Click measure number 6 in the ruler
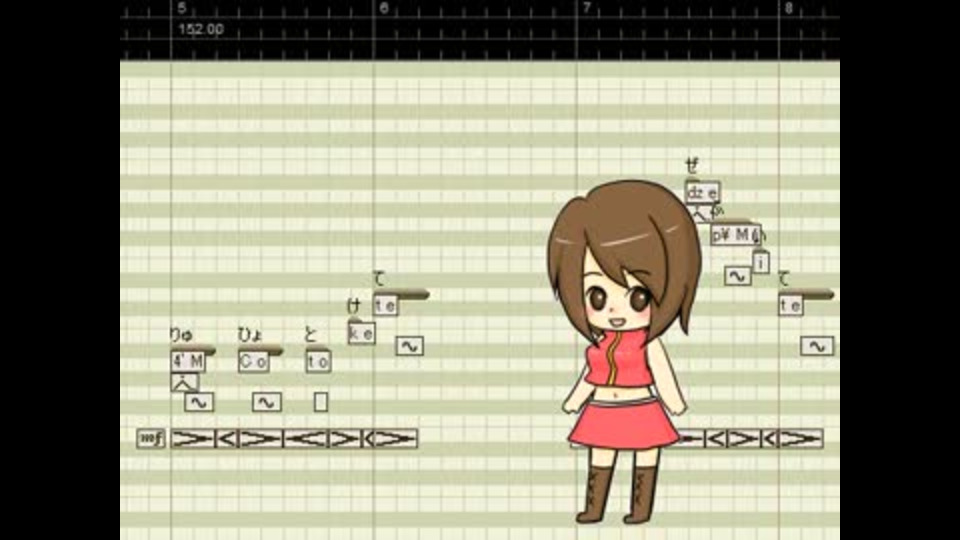Image resolution: width=960 pixels, height=540 pixels. (384, 8)
